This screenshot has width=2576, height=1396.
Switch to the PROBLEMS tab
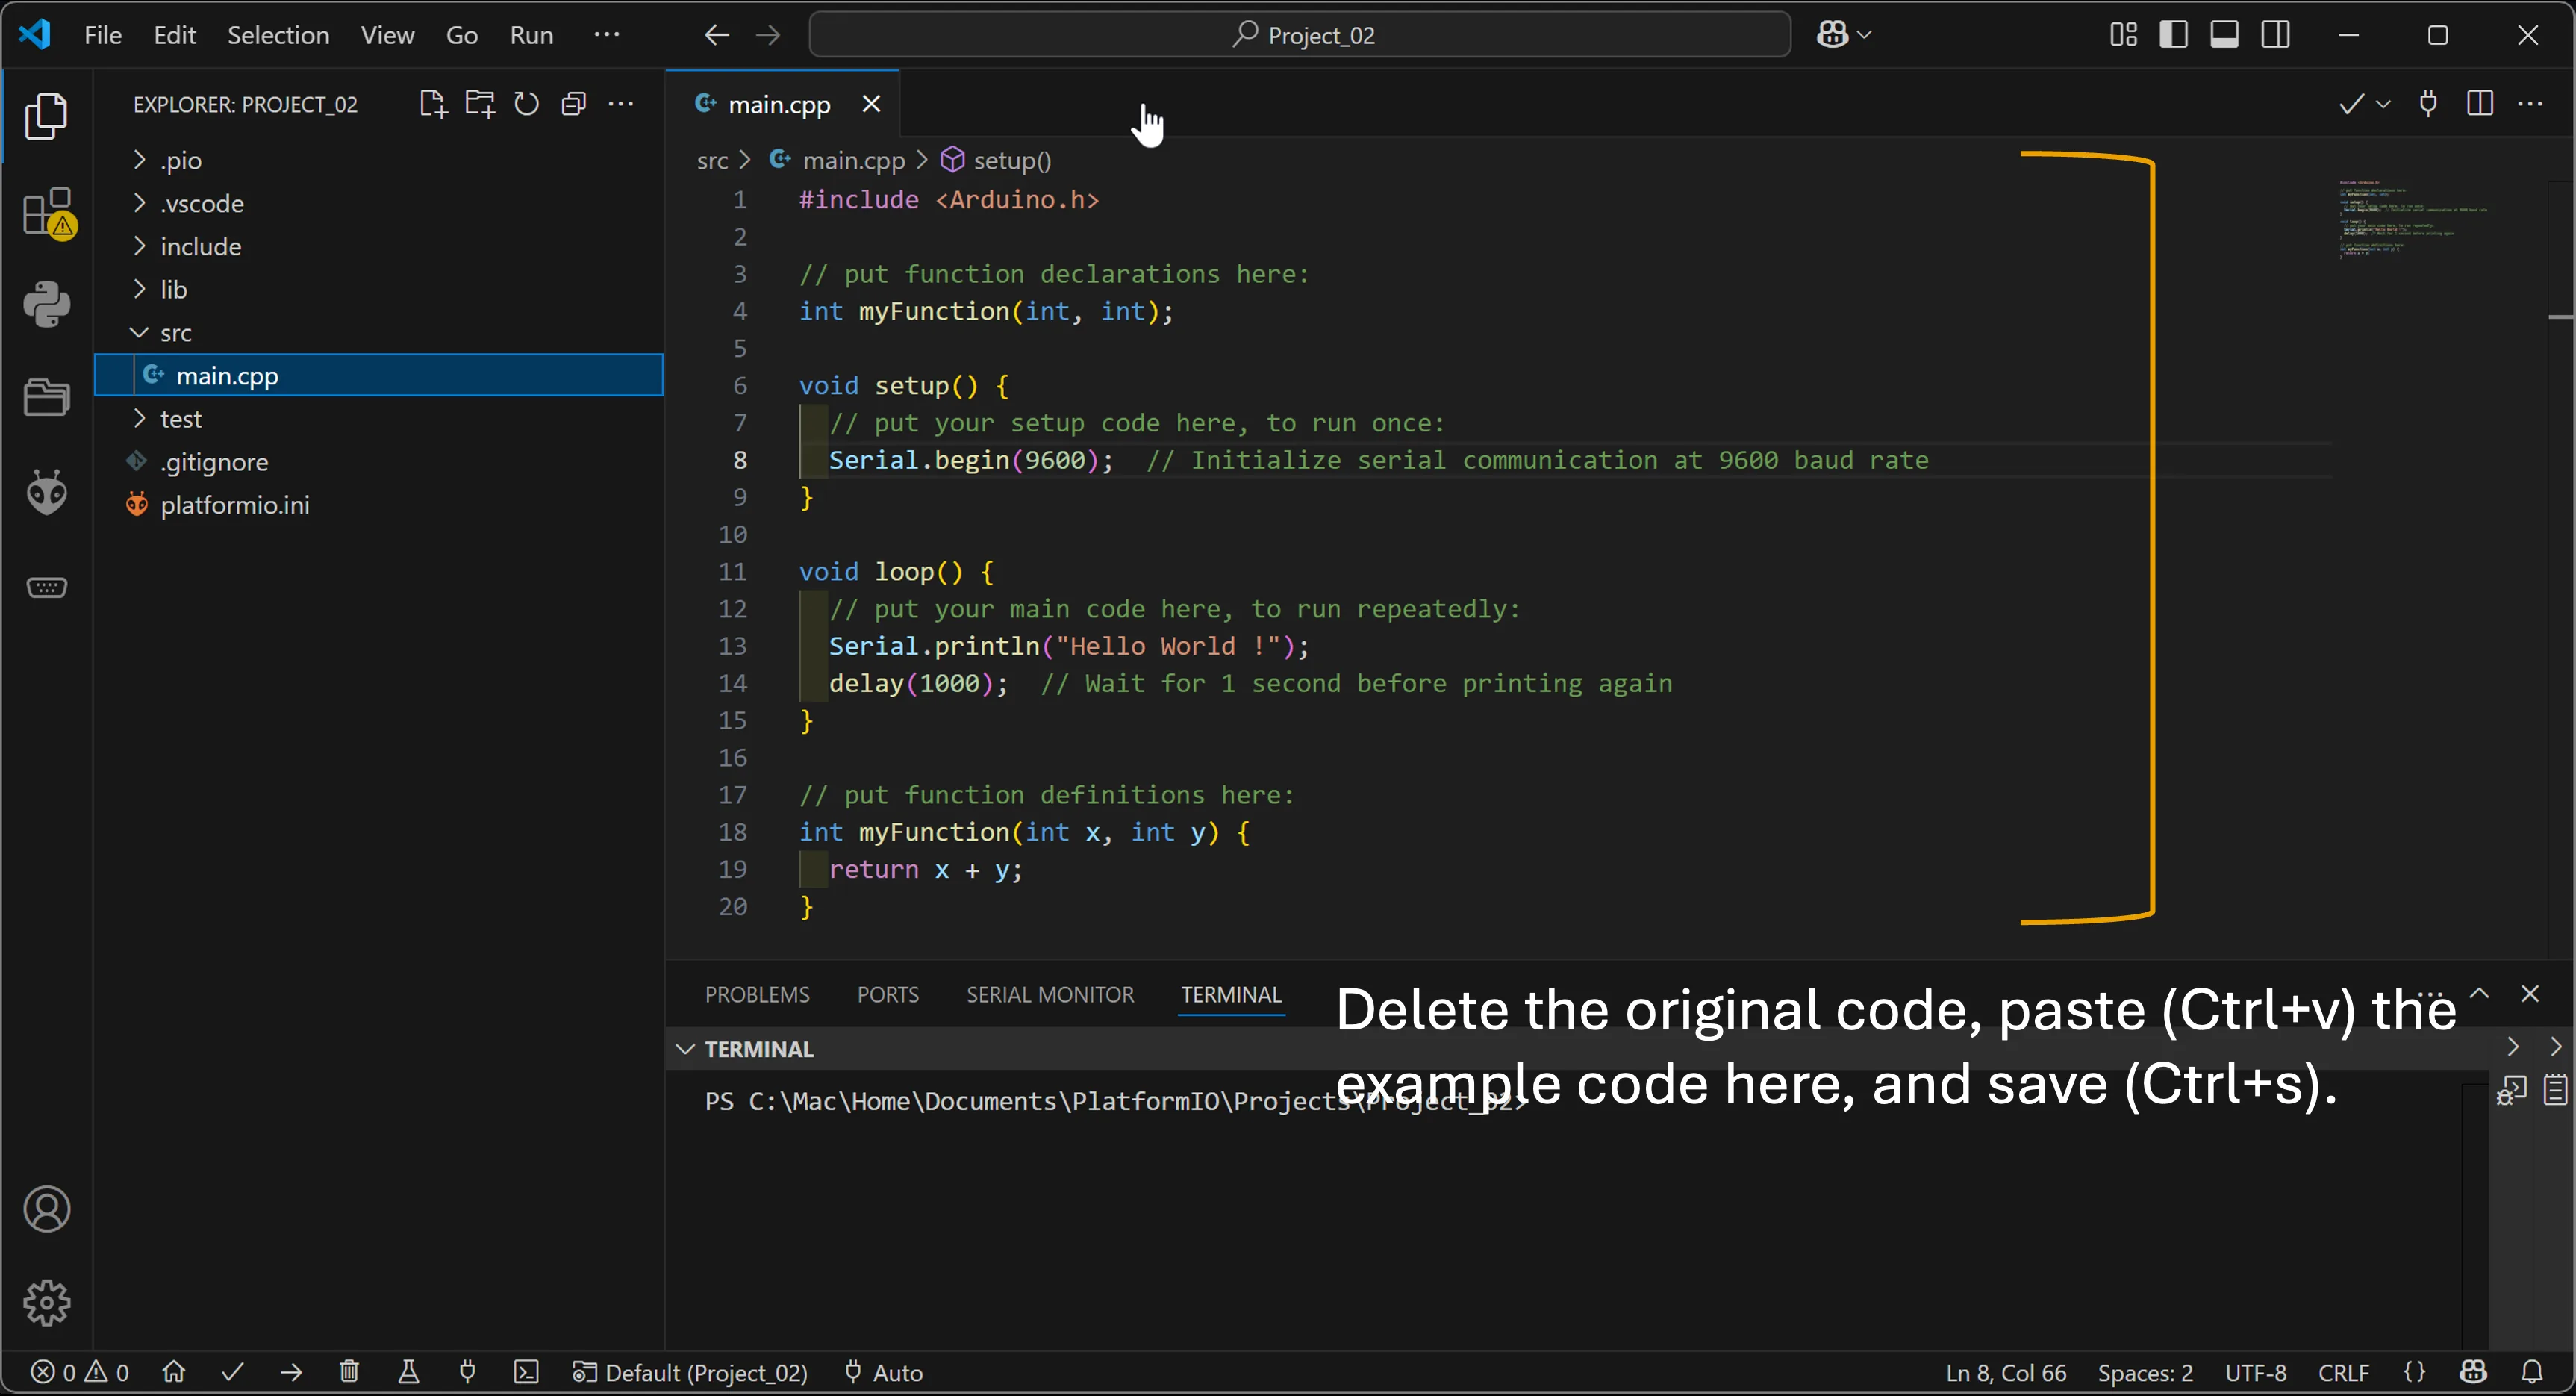tap(757, 995)
